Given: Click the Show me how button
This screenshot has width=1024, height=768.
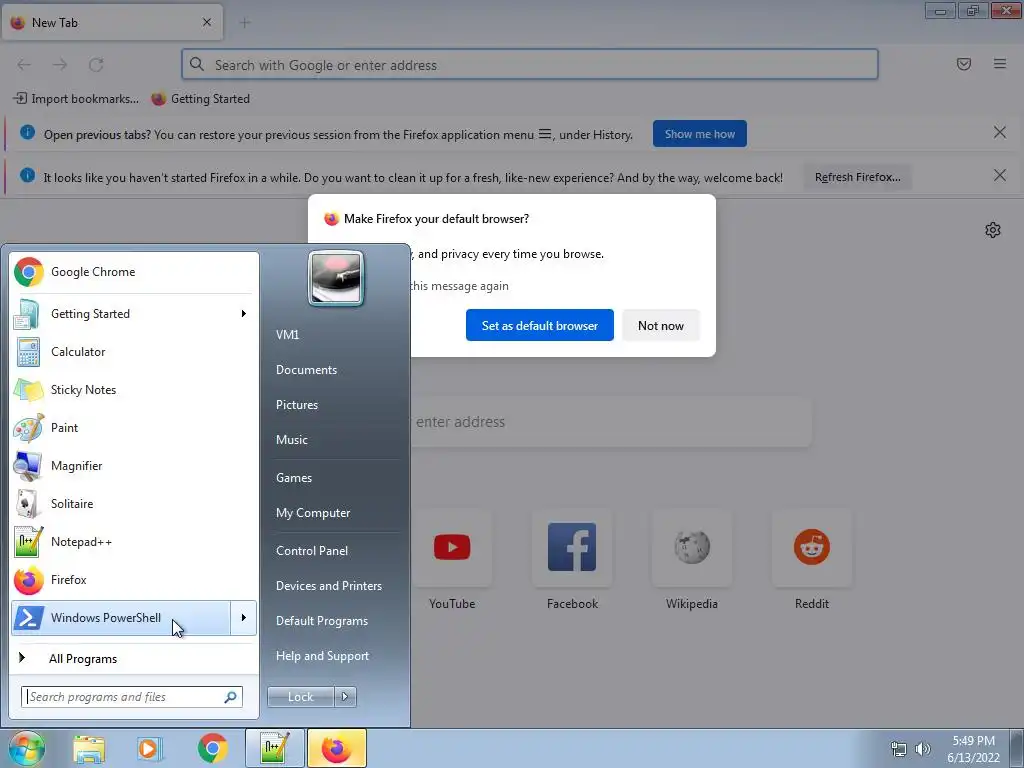Looking at the screenshot, I should (x=699, y=134).
